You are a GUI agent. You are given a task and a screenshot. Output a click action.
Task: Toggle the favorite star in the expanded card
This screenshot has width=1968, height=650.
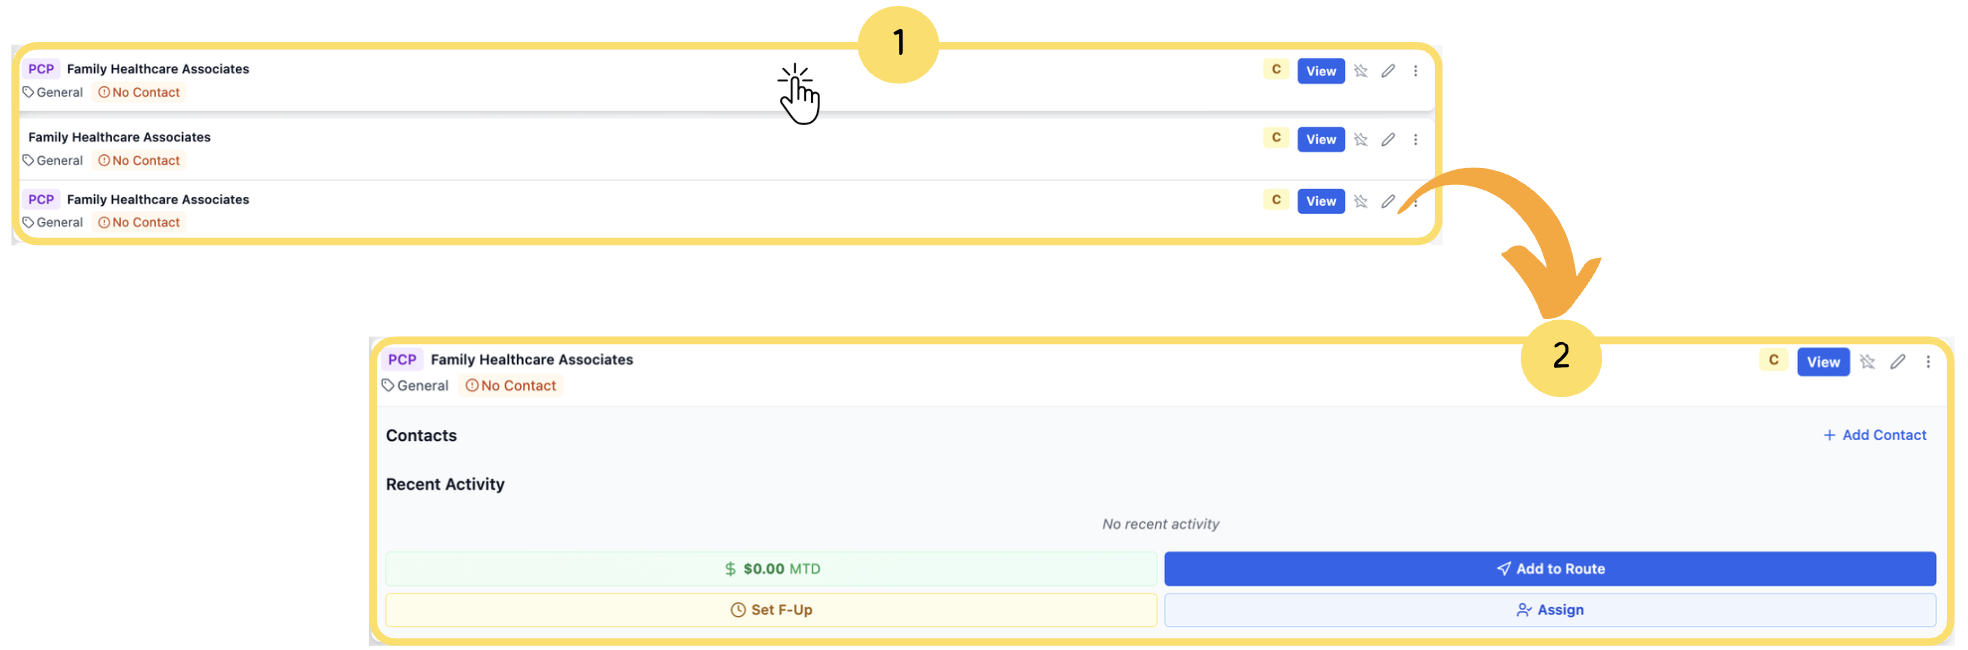(1867, 362)
